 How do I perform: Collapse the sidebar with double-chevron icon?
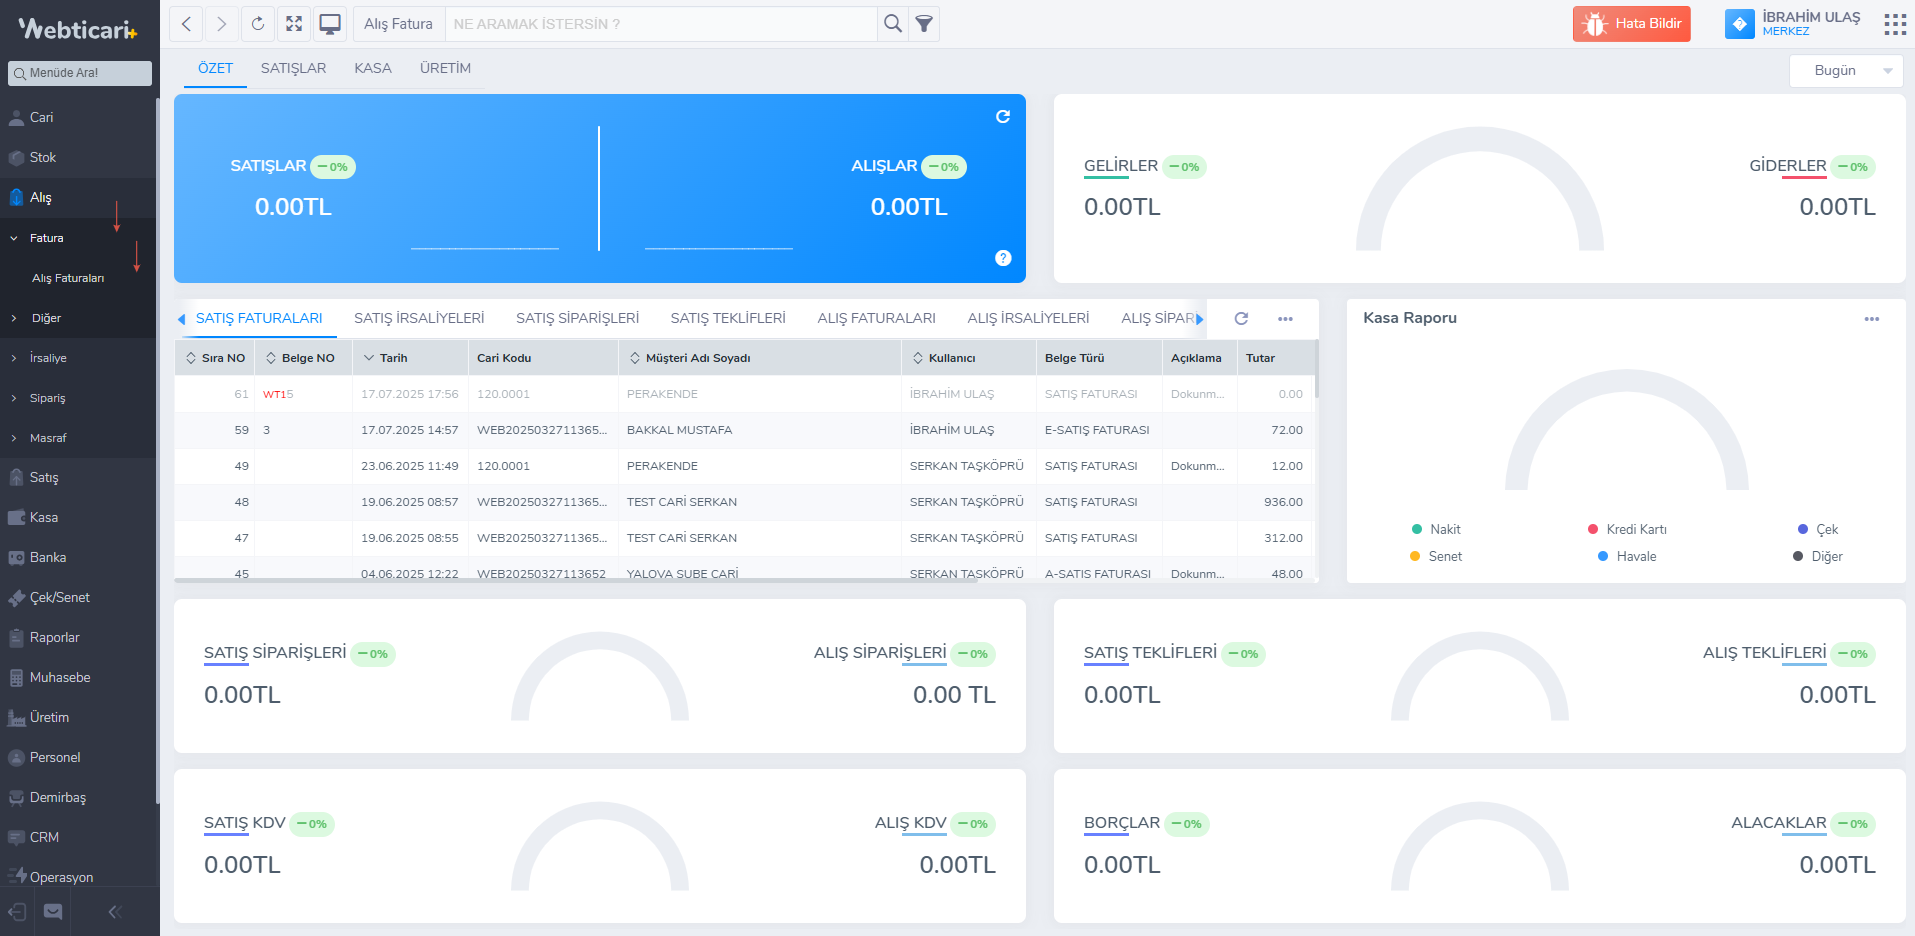pos(114,911)
